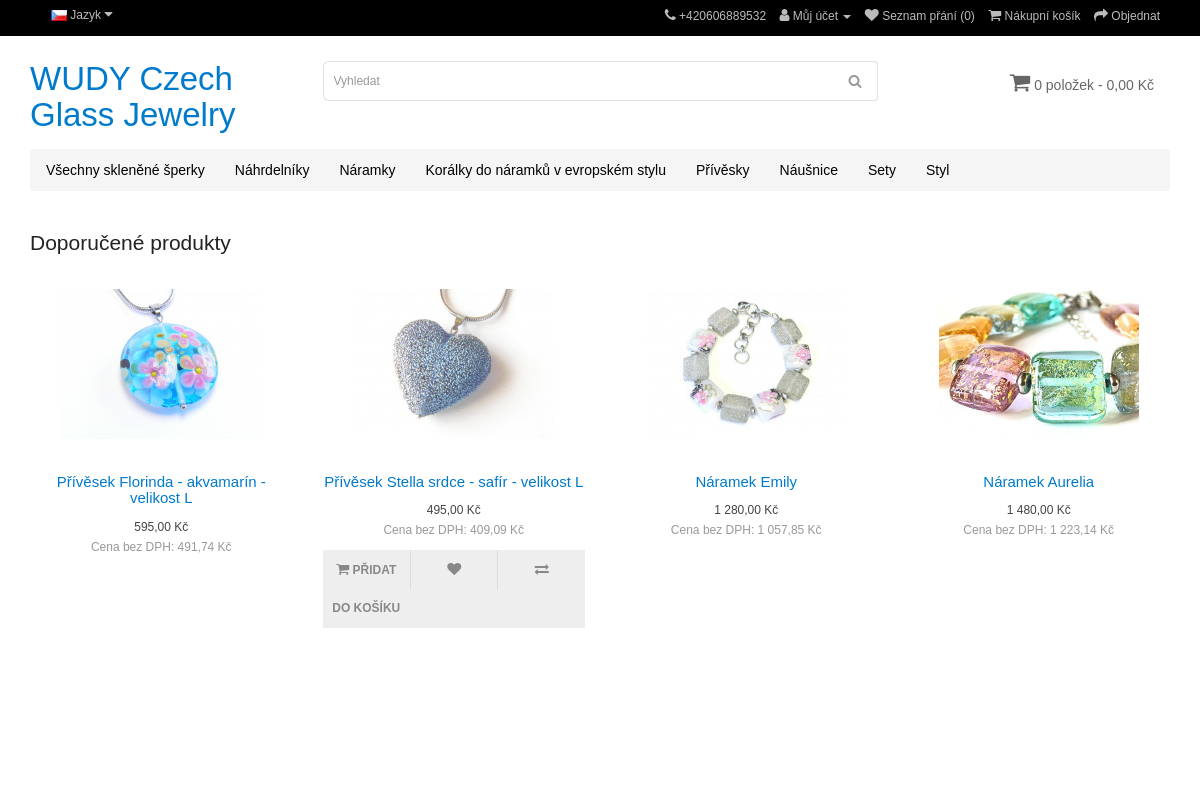Open the Náramek Aurelia product link
The height and width of the screenshot is (800, 1200).
coord(1038,482)
